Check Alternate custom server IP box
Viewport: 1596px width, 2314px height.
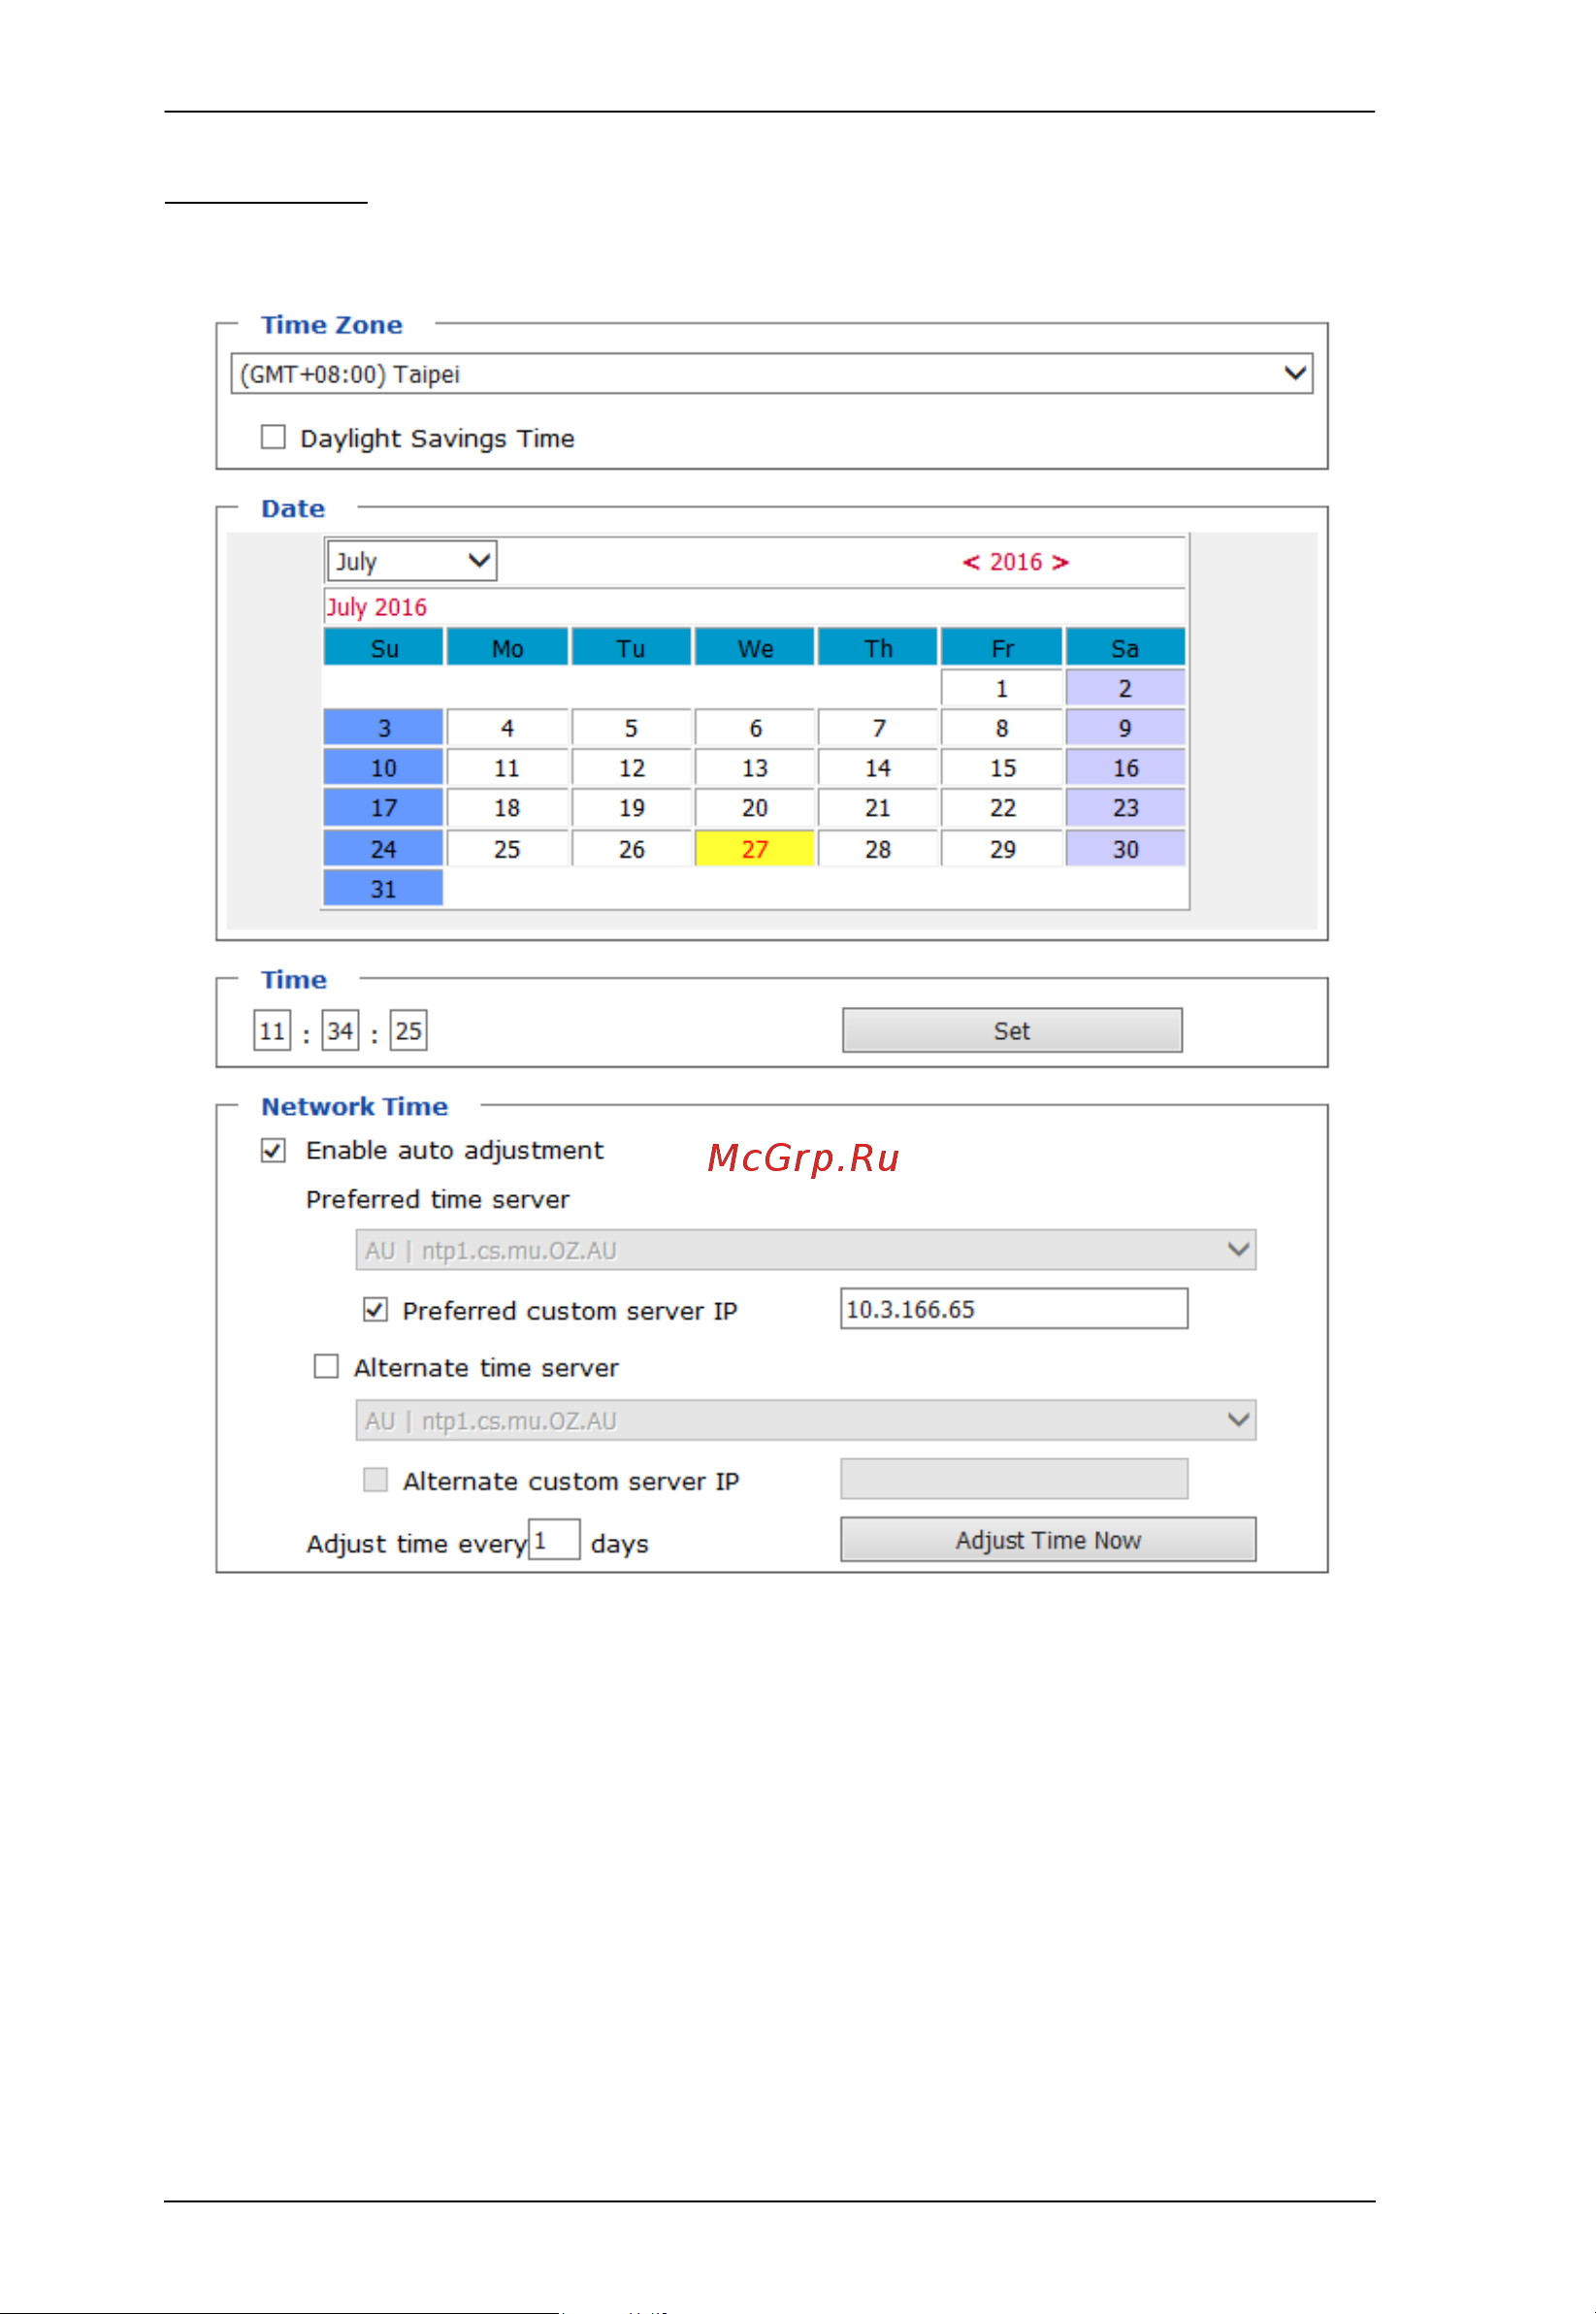point(375,1480)
